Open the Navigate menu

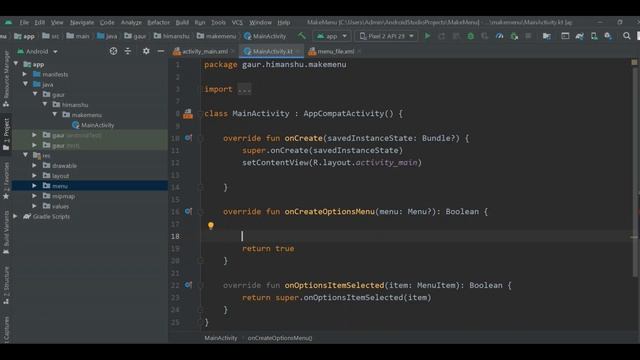[x=82, y=22]
